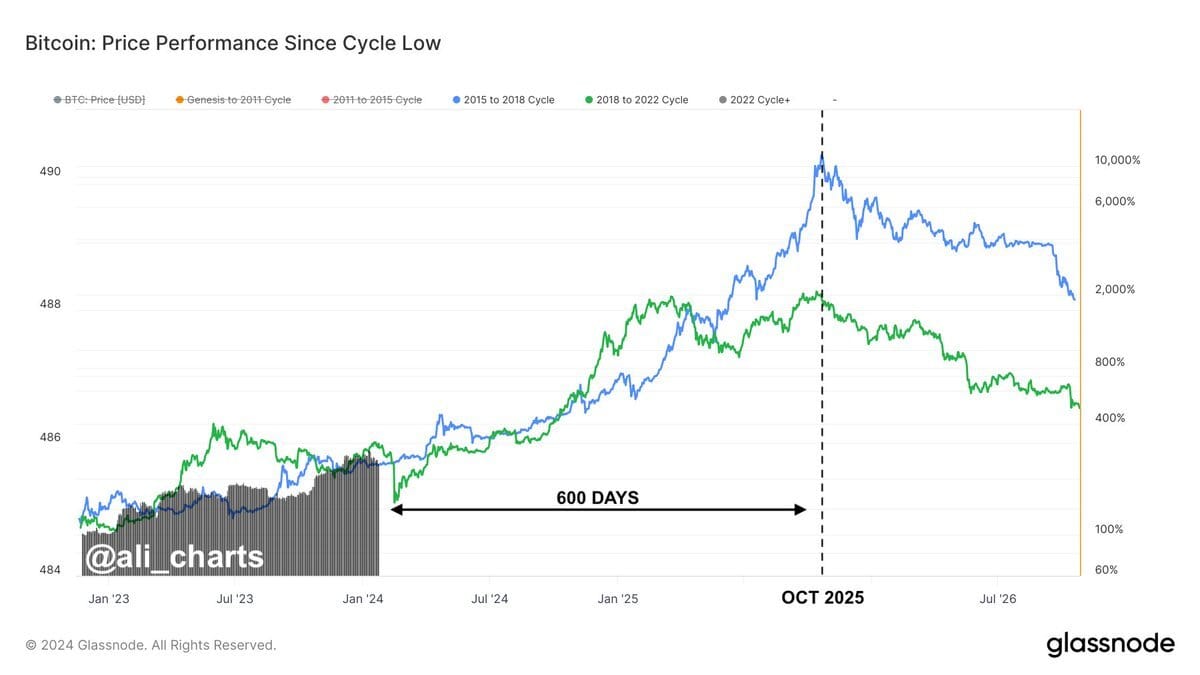Image resolution: width=1200 pixels, height=675 pixels.
Task: Click the Jan '25 x-axis label
Action: pos(618,598)
